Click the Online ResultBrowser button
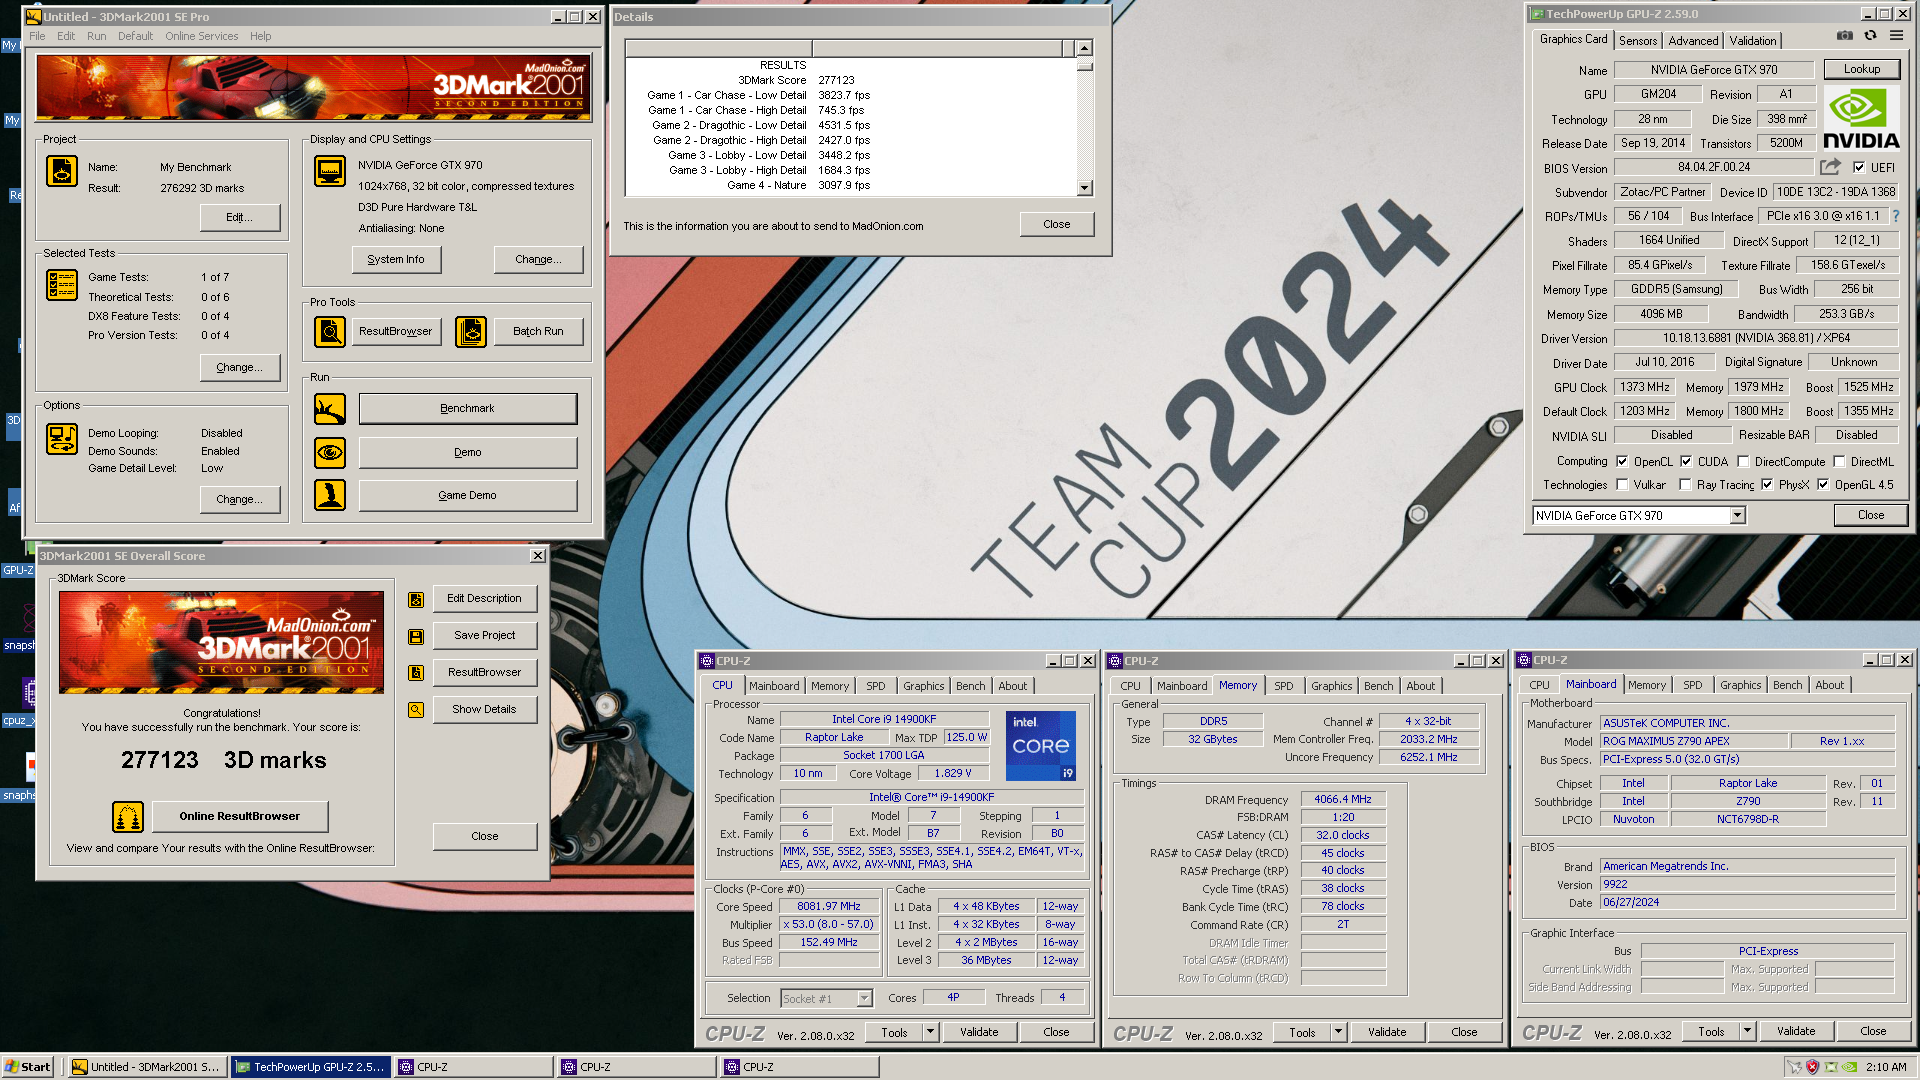The image size is (1920, 1080). coord(239,817)
